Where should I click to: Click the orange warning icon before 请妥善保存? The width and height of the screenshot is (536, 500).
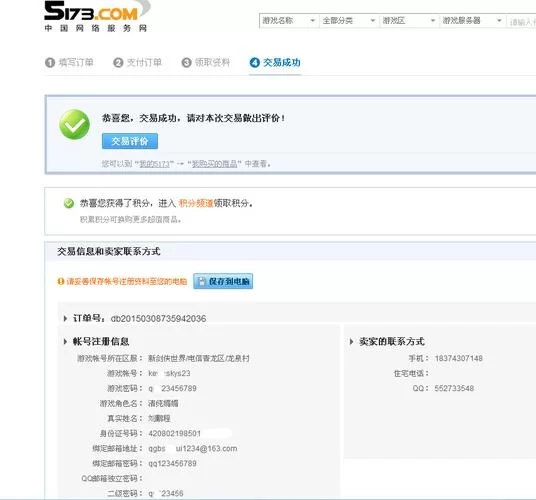pyautogui.click(x=61, y=281)
